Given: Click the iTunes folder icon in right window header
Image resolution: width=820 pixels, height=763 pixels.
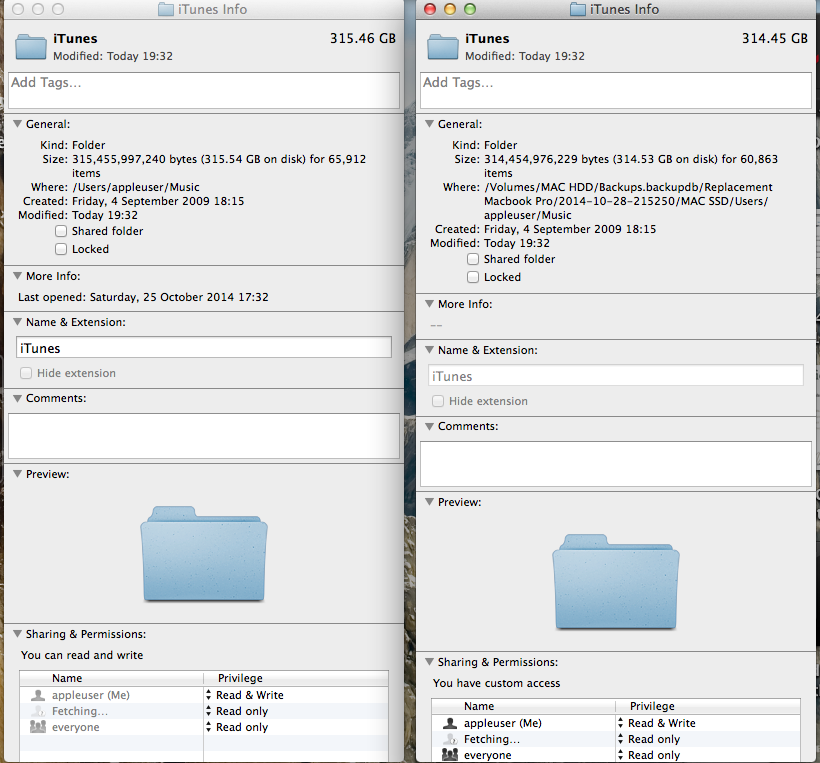Looking at the screenshot, I should point(443,47).
